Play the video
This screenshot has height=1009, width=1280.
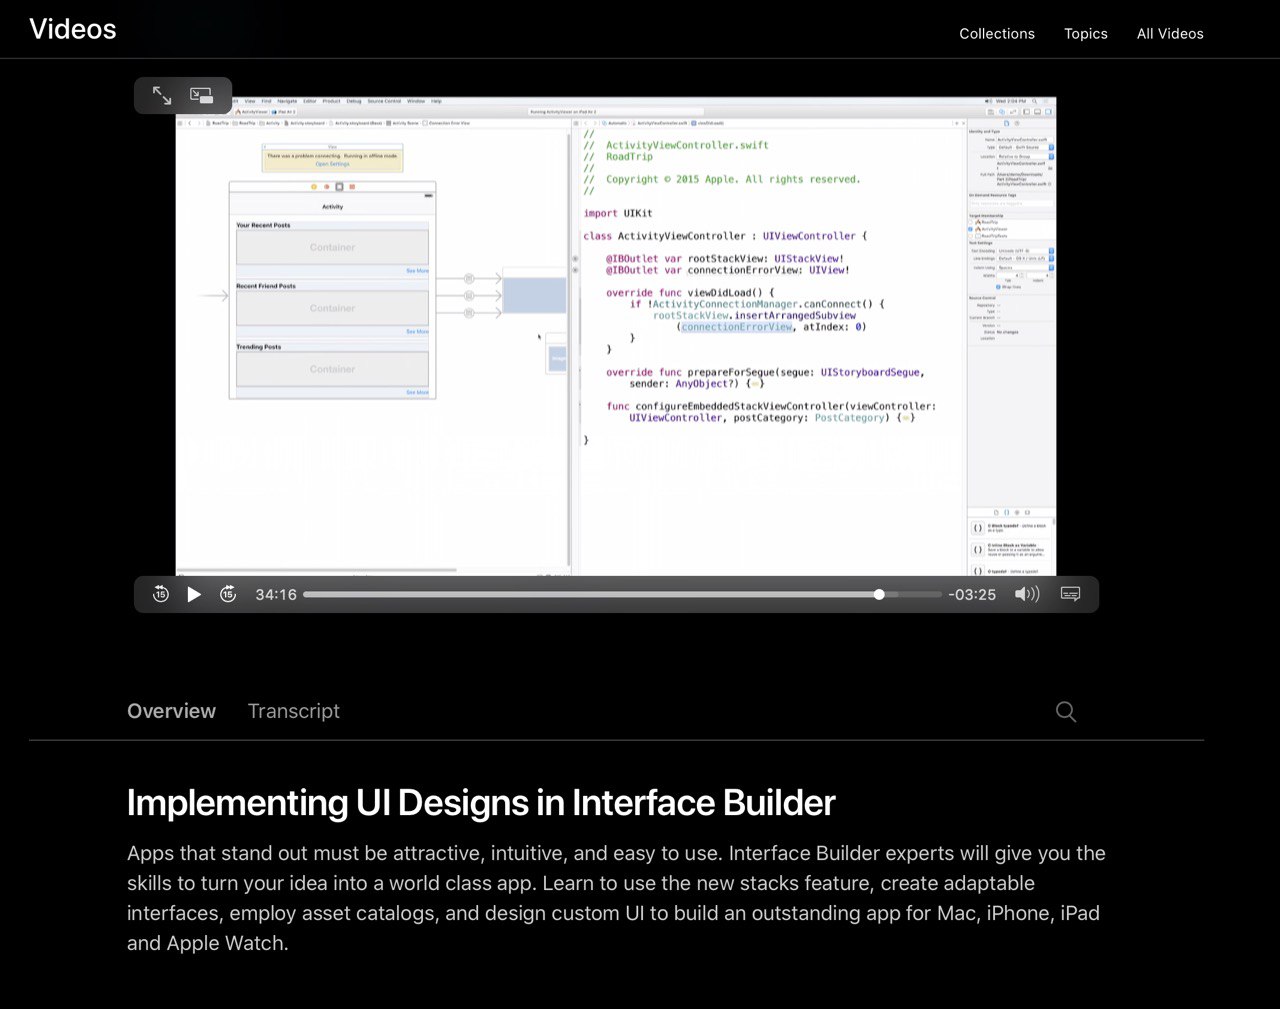coord(194,594)
